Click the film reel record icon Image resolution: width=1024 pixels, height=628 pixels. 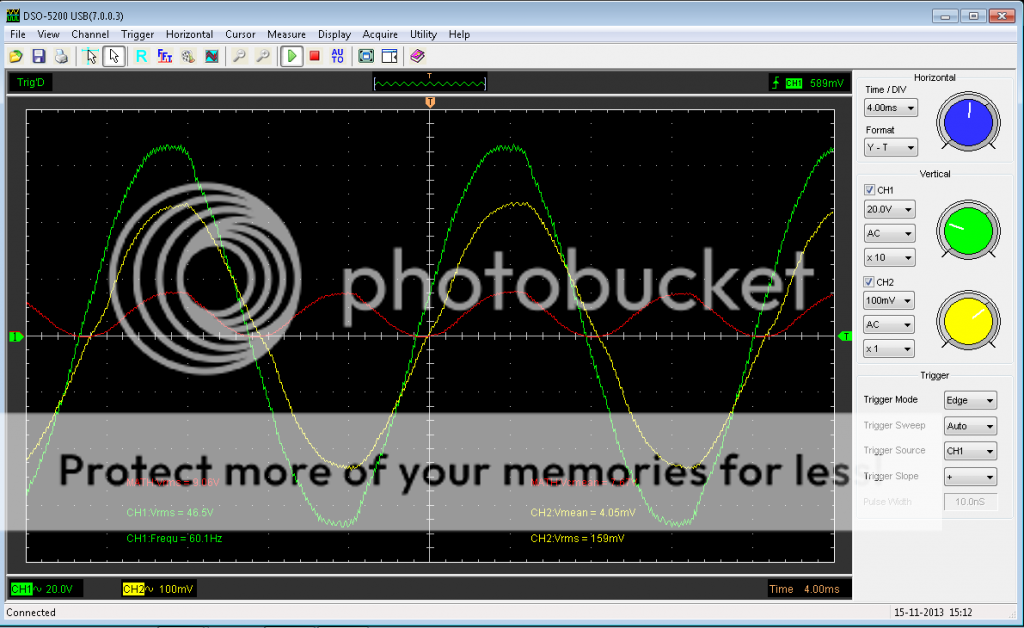point(188,56)
